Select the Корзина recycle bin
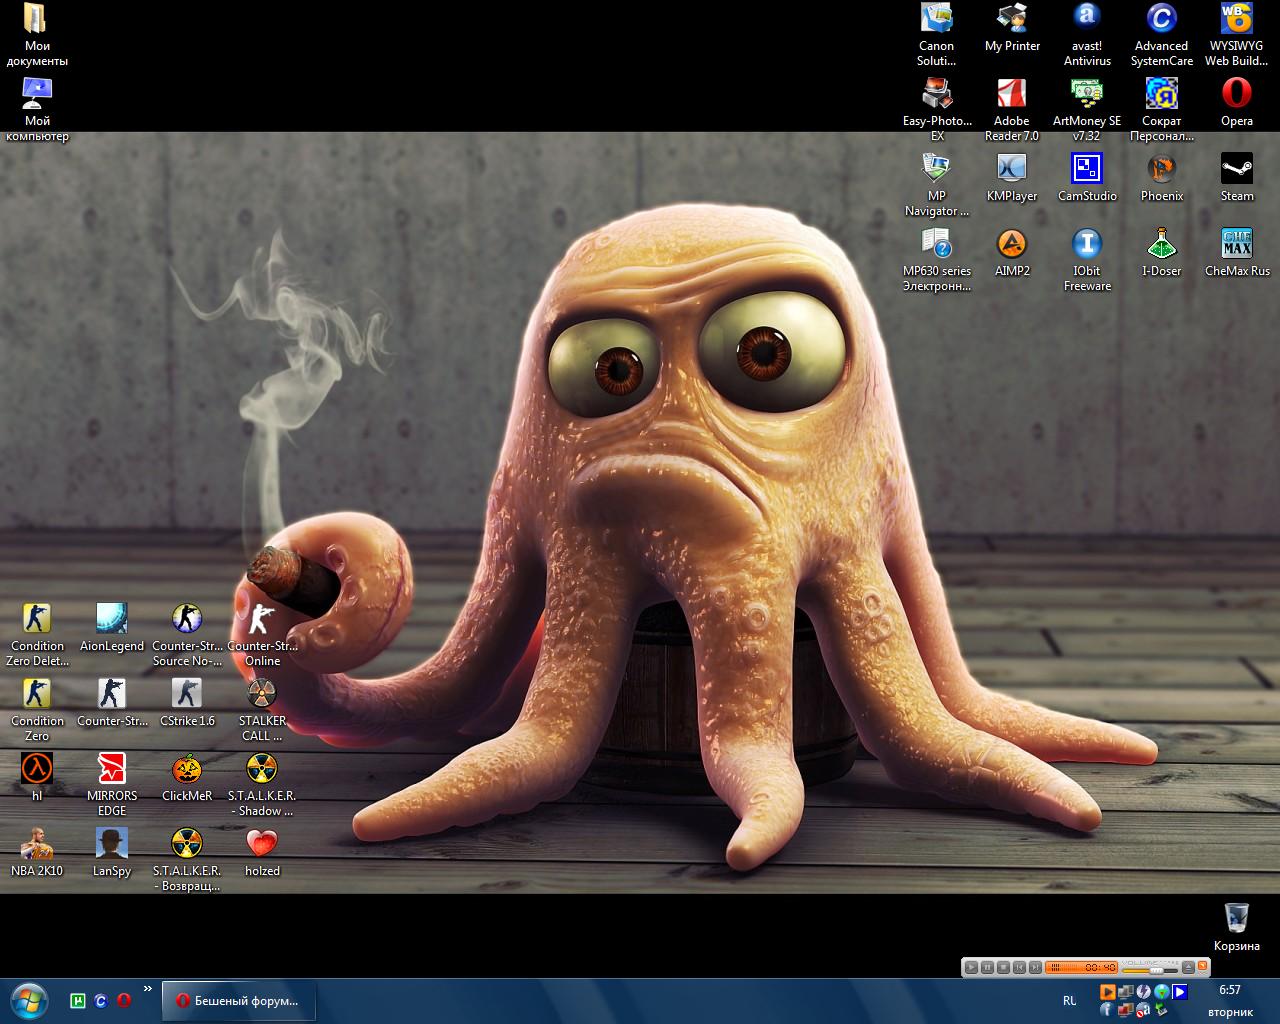The image size is (1280, 1024). click(1236, 918)
